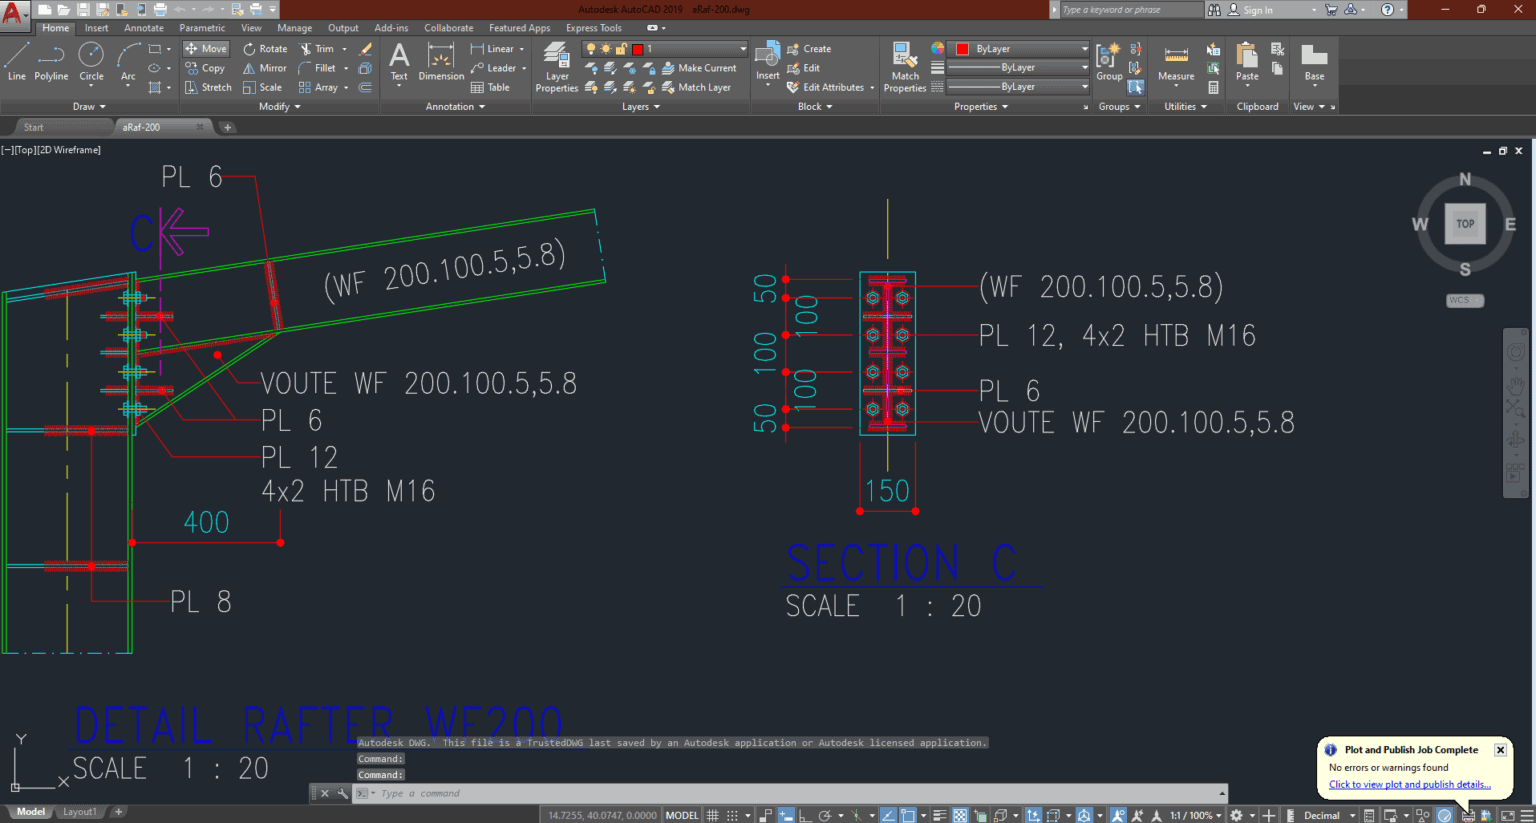Open the Match Properties tool
The height and width of the screenshot is (823, 1536).
pos(903,63)
